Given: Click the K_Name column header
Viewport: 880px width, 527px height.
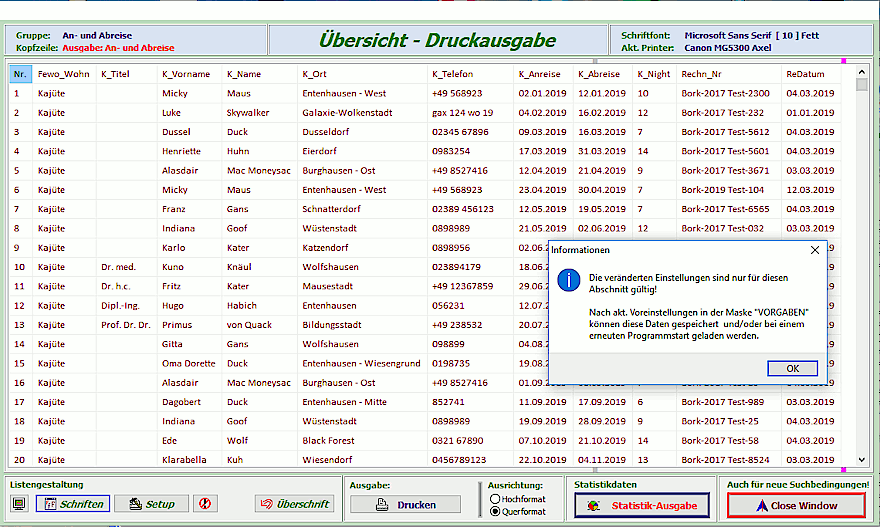Looking at the screenshot, I should tap(243, 74).
